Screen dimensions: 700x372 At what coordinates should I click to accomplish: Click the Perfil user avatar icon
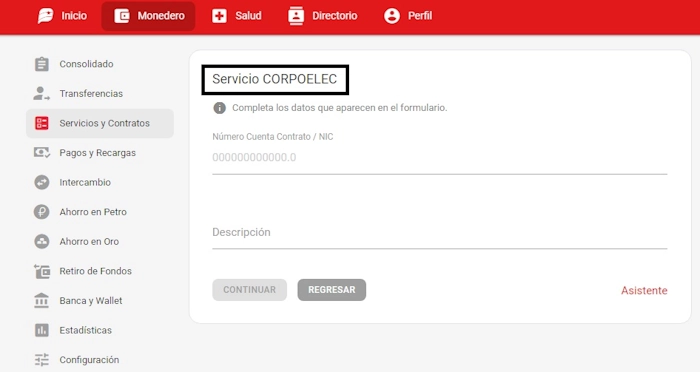coord(392,16)
